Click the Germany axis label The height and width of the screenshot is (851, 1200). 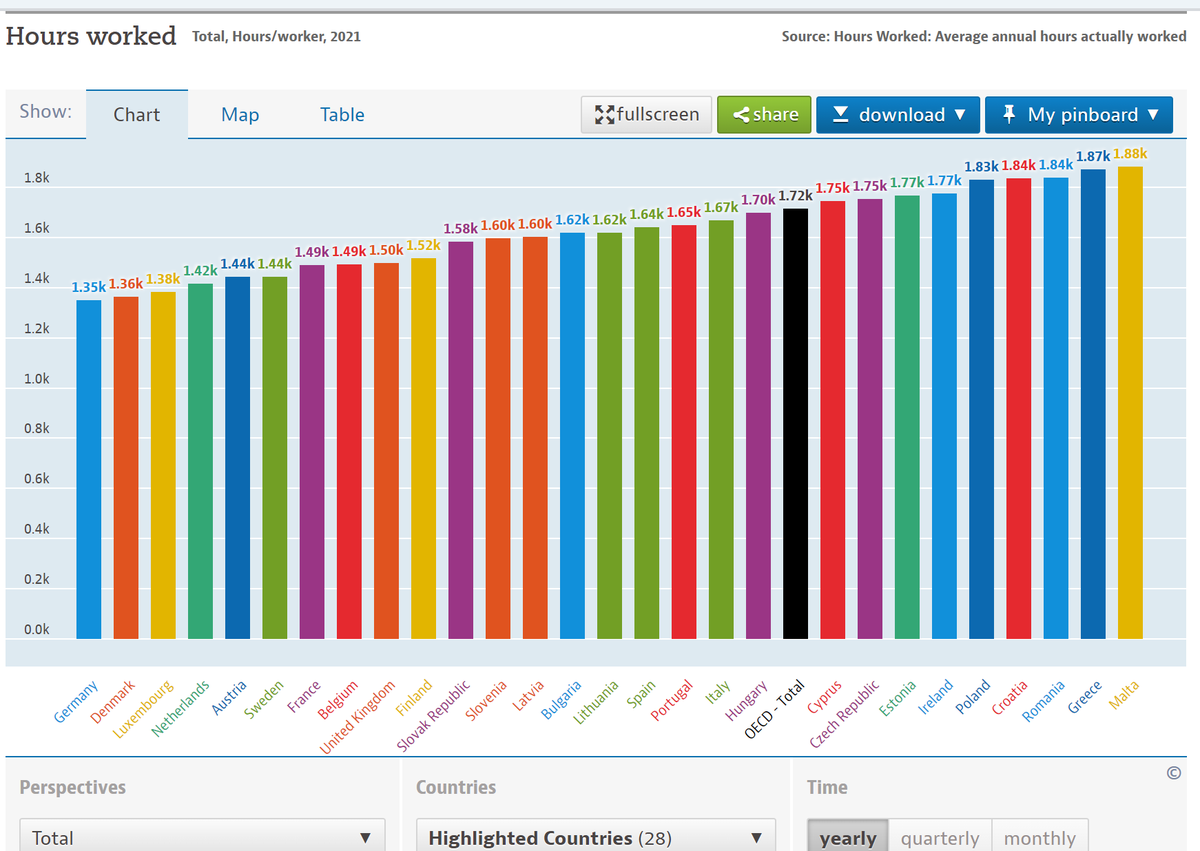pos(77,701)
